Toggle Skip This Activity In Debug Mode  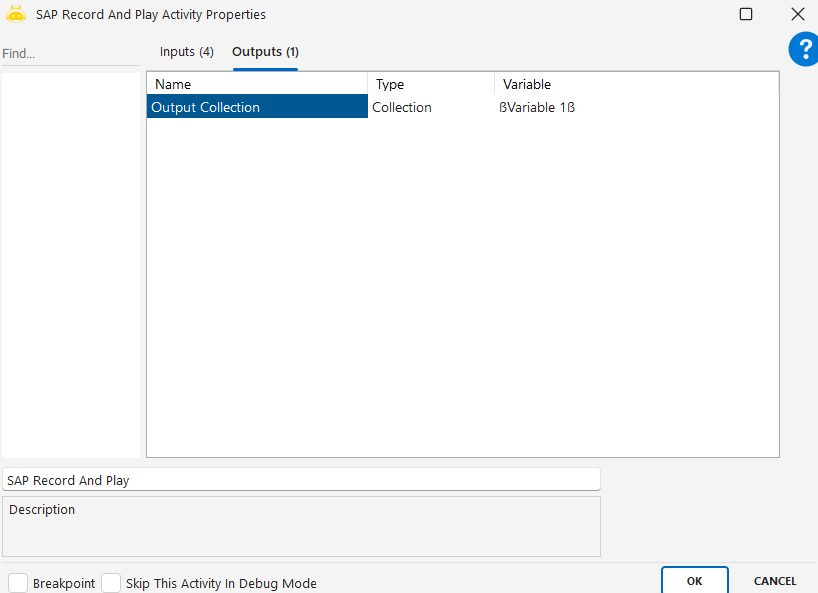[x=111, y=583]
